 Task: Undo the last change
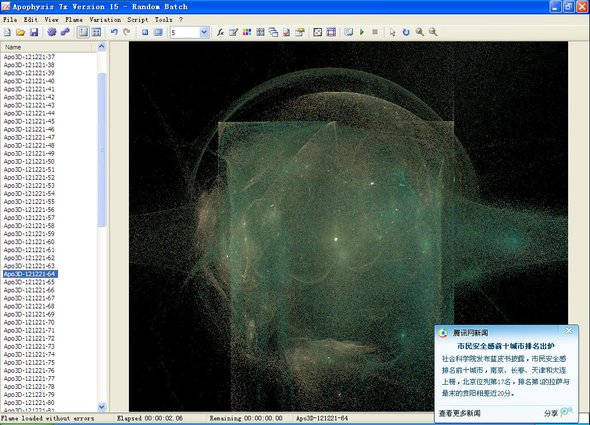[x=114, y=32]
